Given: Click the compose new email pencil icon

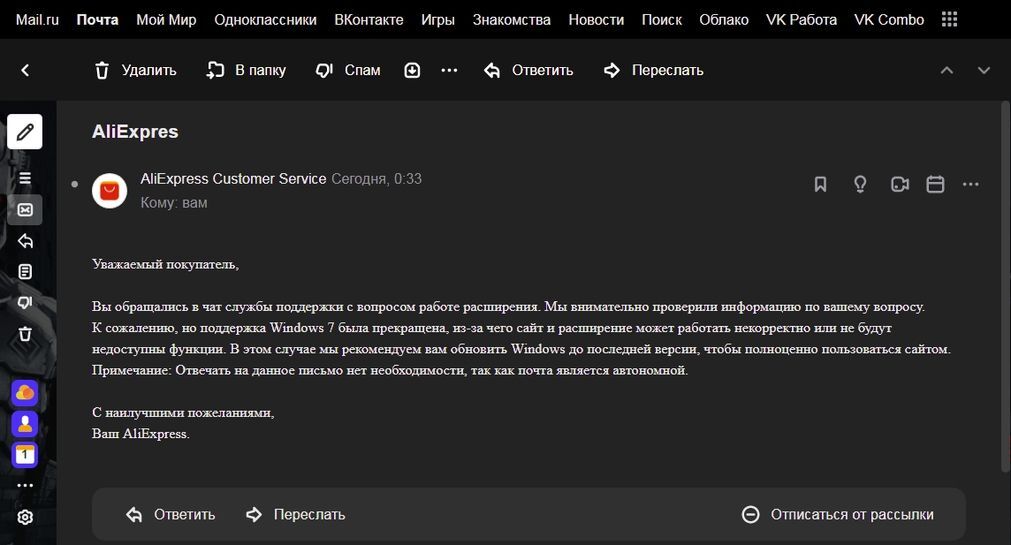Looking at the screenshot, I should click(25, 132).
